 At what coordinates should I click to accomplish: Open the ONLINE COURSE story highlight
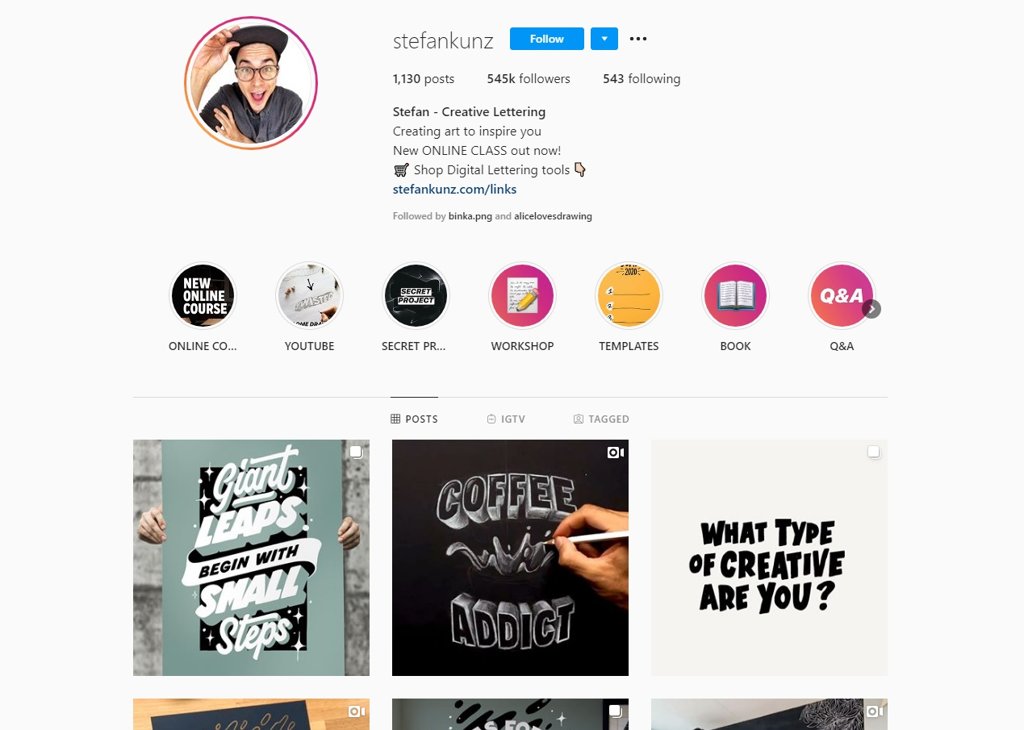[203, 296]
